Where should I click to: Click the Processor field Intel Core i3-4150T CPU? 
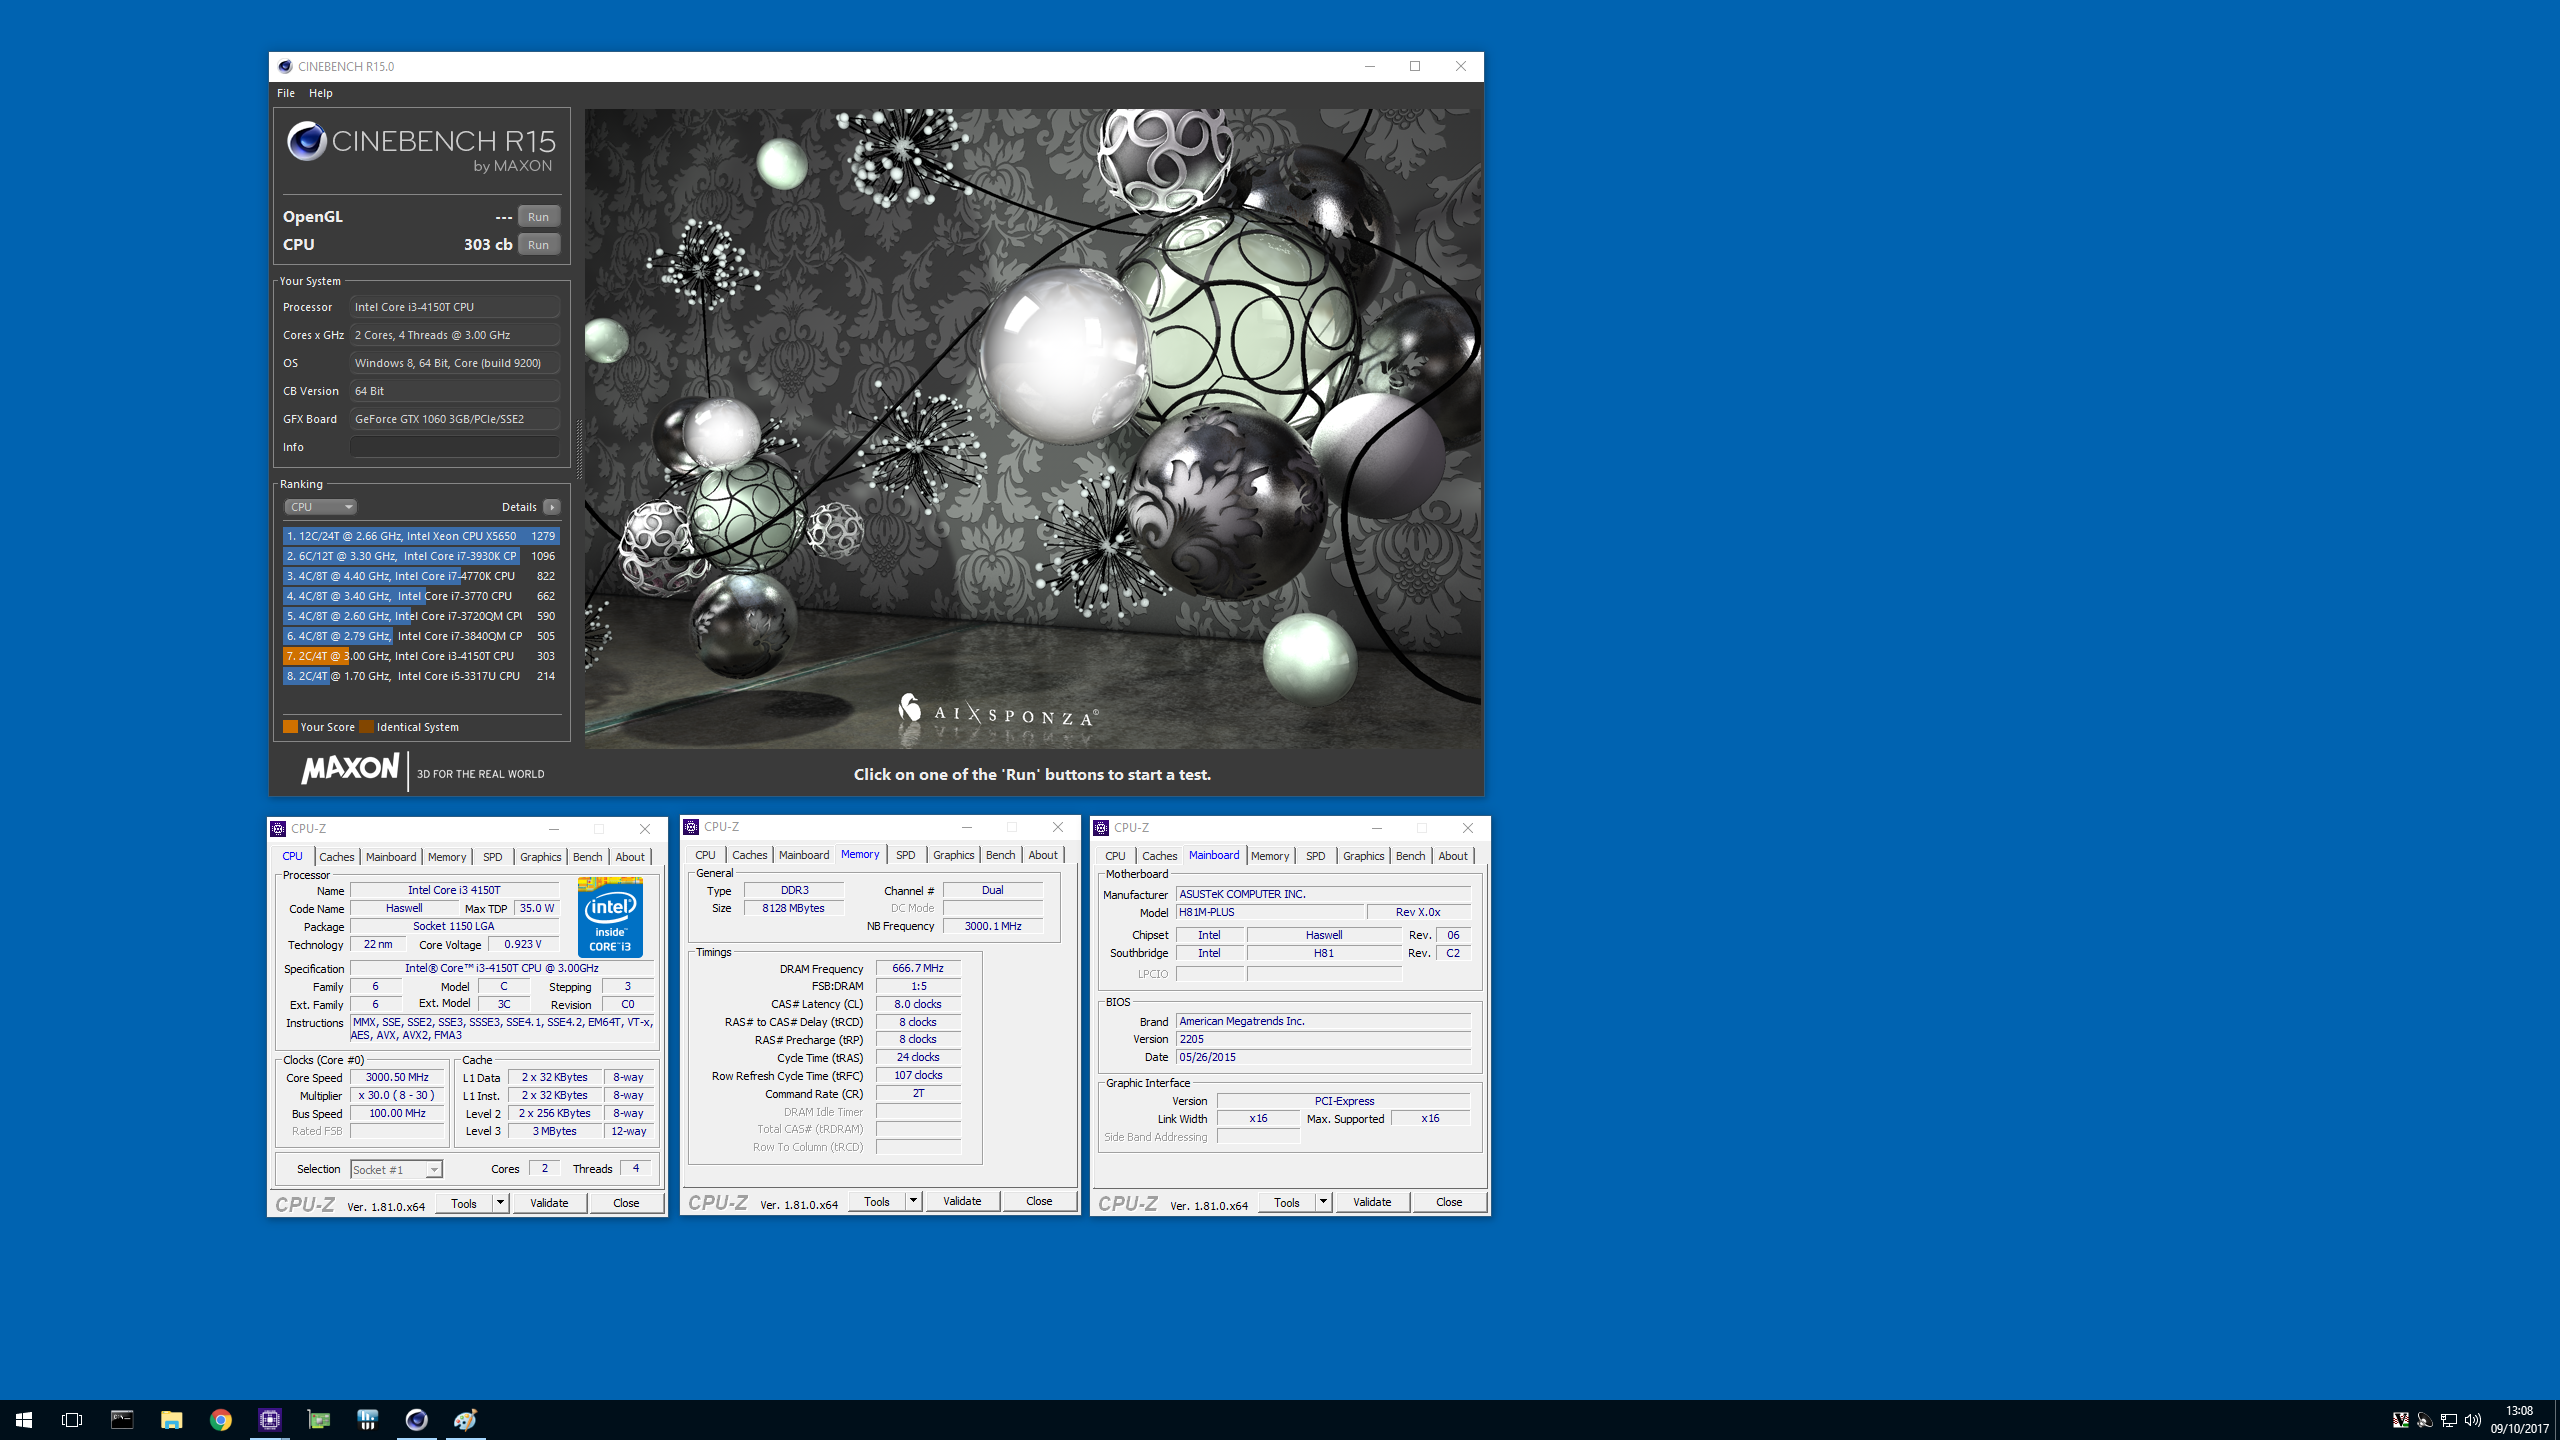[x=455, y=307]
